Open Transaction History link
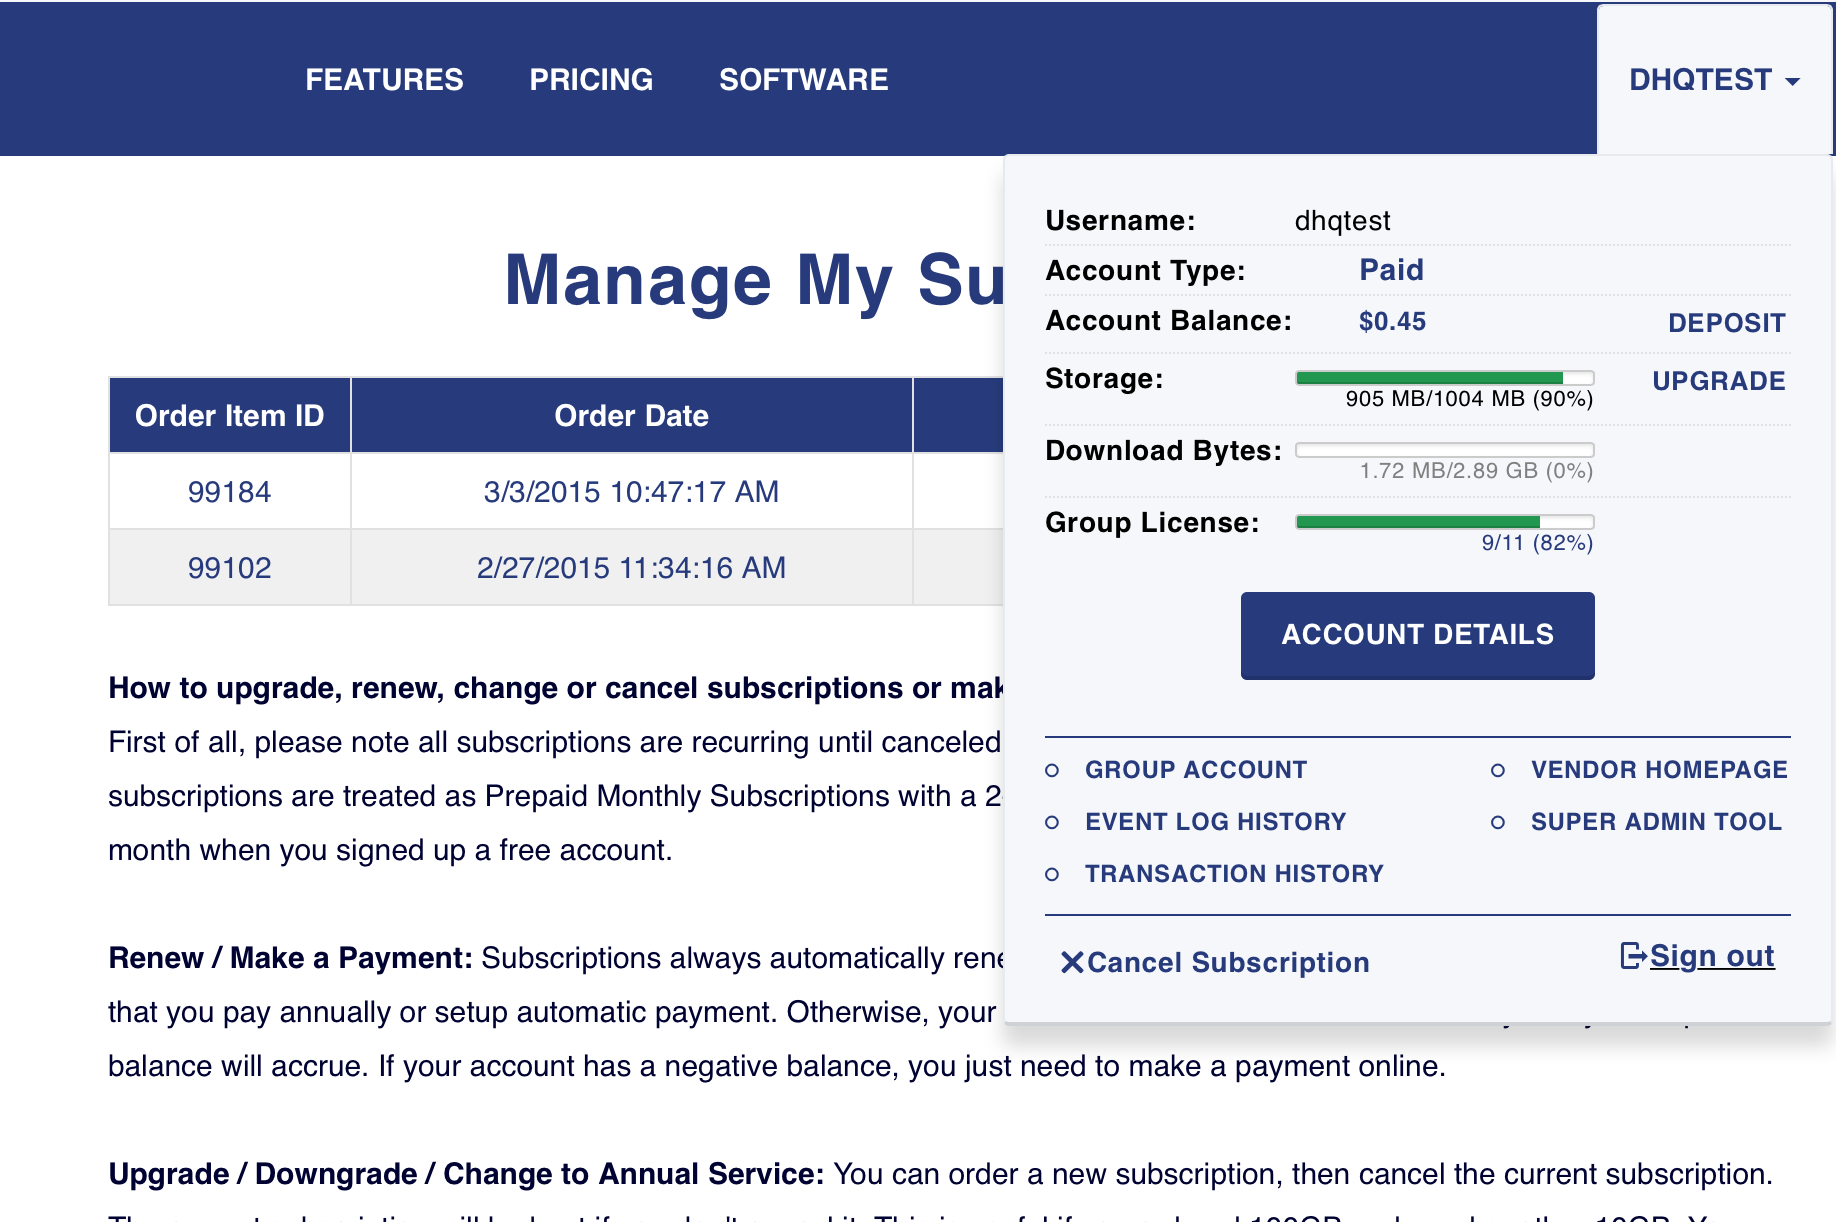The width and height of the screenshot is (1836, 1222). click(x=1234, y=874)
